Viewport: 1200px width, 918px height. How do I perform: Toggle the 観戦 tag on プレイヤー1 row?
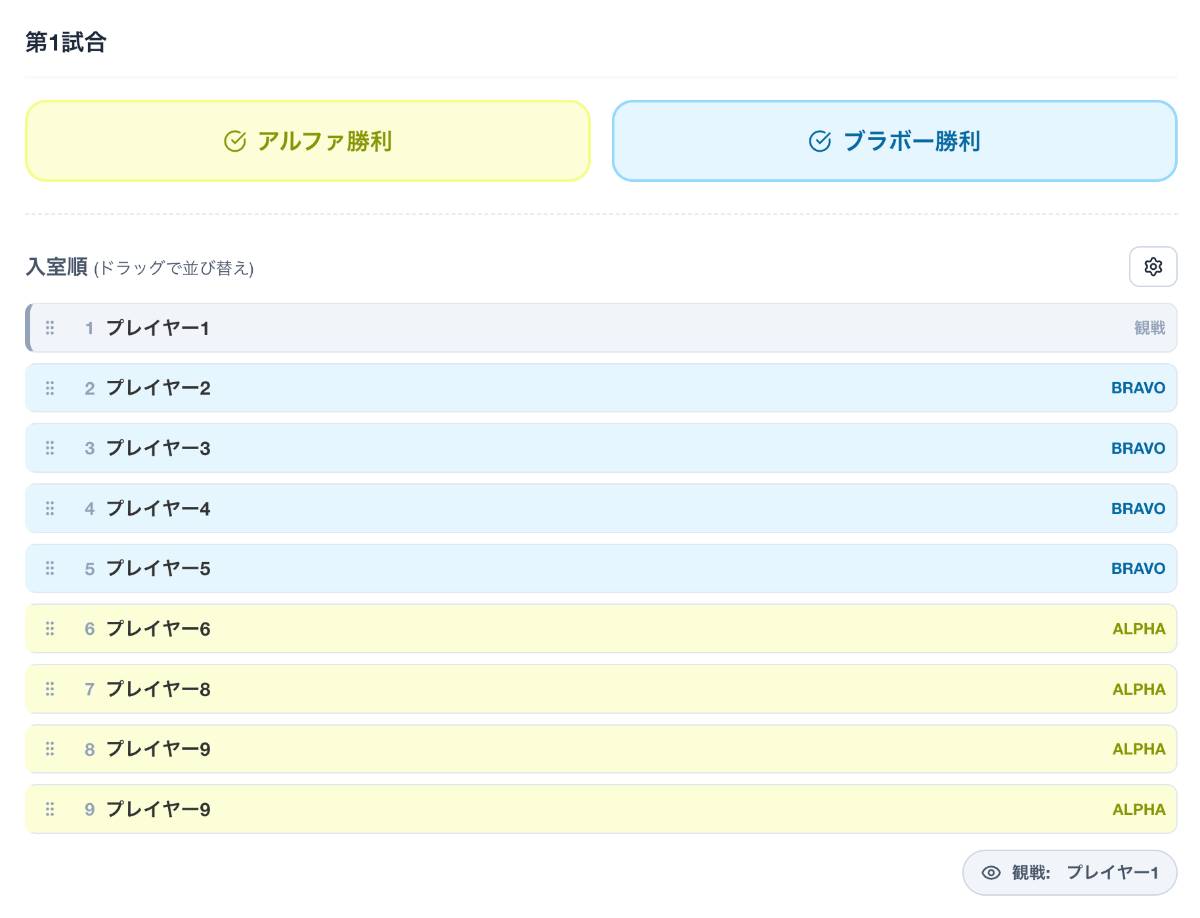pyautogui.click(x=1149, y=328)
